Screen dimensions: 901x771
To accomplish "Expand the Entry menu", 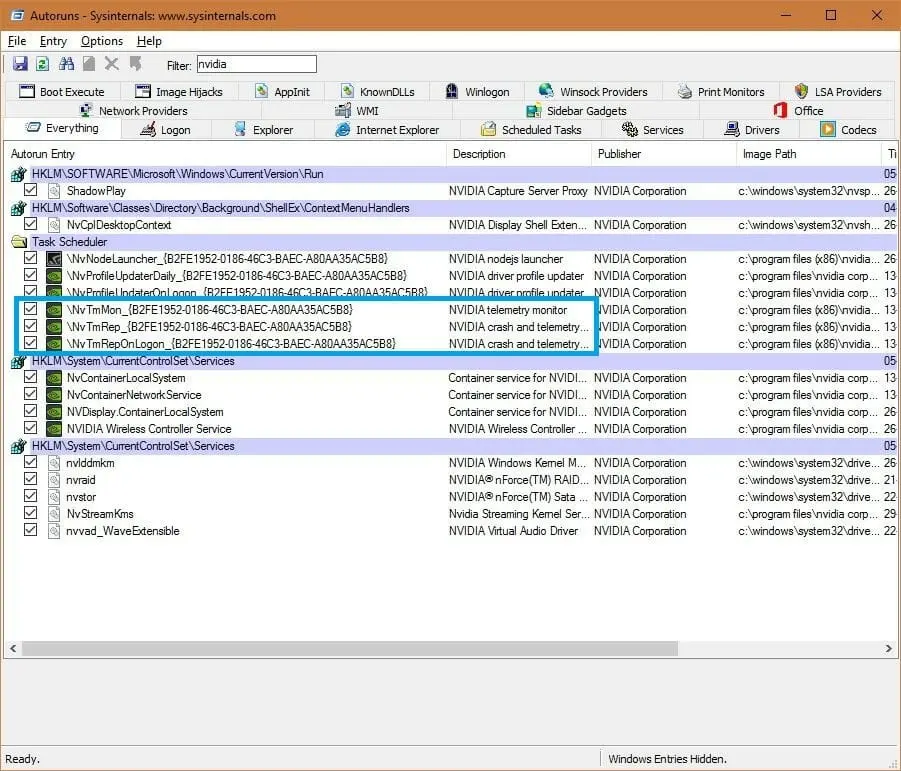I will click(x=52, y=41).
